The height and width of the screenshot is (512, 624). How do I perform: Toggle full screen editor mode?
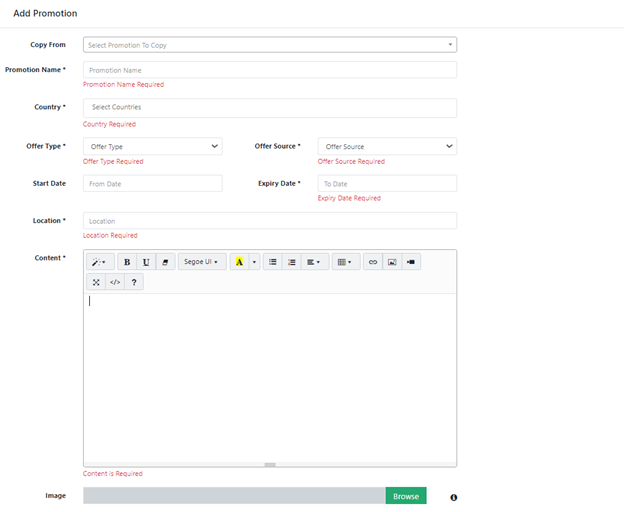click(x=96, y=282)
